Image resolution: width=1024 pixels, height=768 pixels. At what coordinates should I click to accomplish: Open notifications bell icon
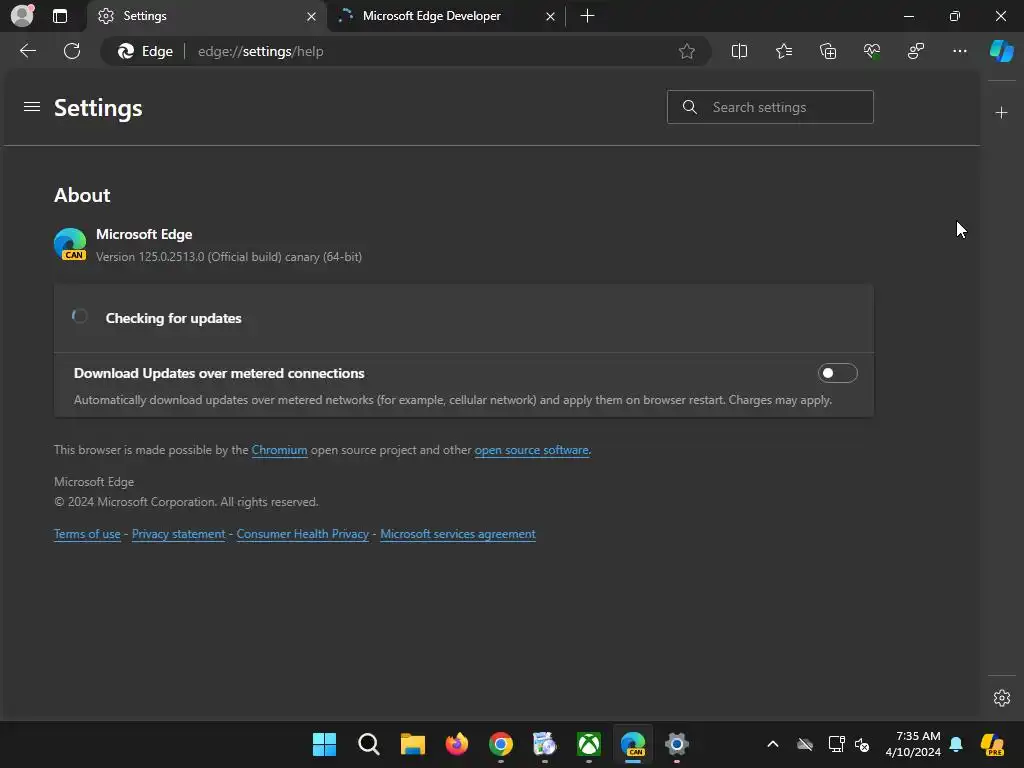[956, 744]
